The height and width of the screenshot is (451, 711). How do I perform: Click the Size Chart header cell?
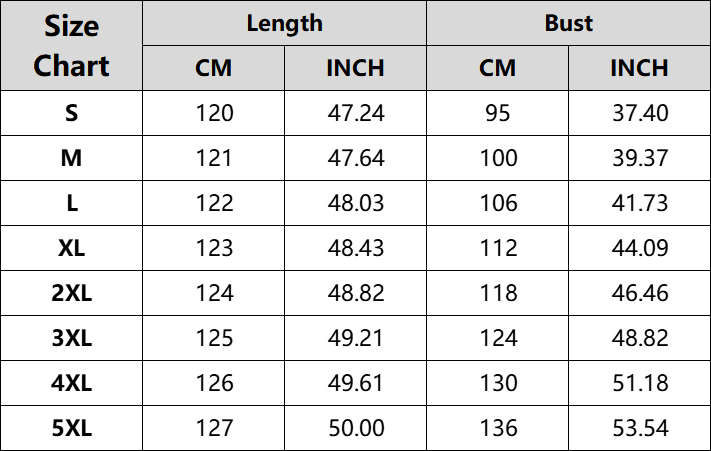(x=72, y=46)
